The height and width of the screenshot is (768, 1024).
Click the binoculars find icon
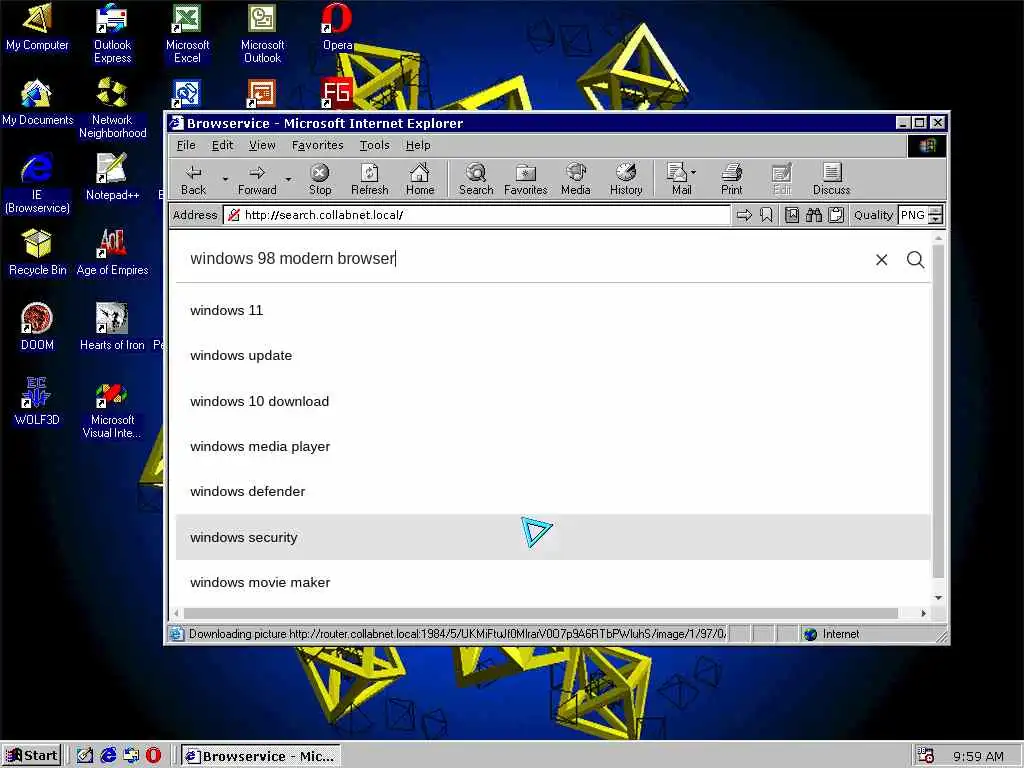coord(814,215)
